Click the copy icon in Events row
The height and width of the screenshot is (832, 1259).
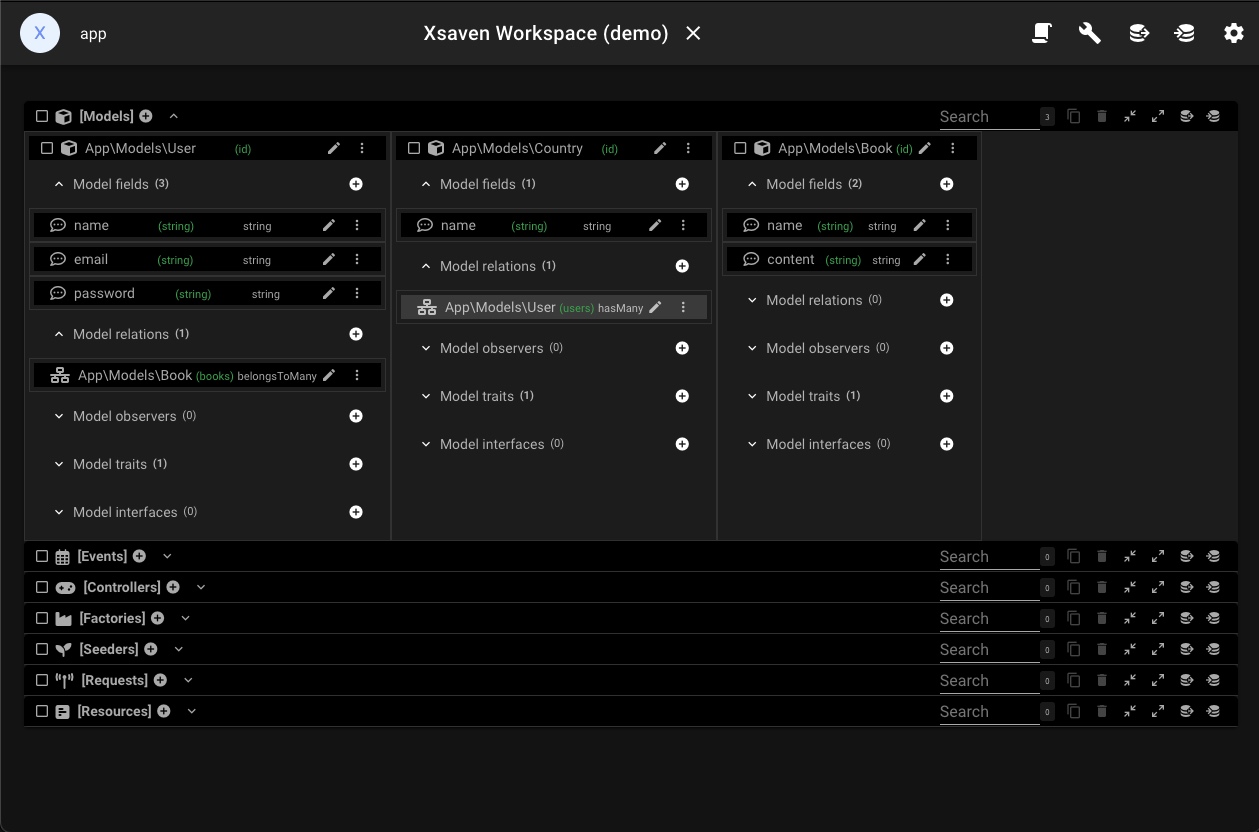[x=1073, y=556]
